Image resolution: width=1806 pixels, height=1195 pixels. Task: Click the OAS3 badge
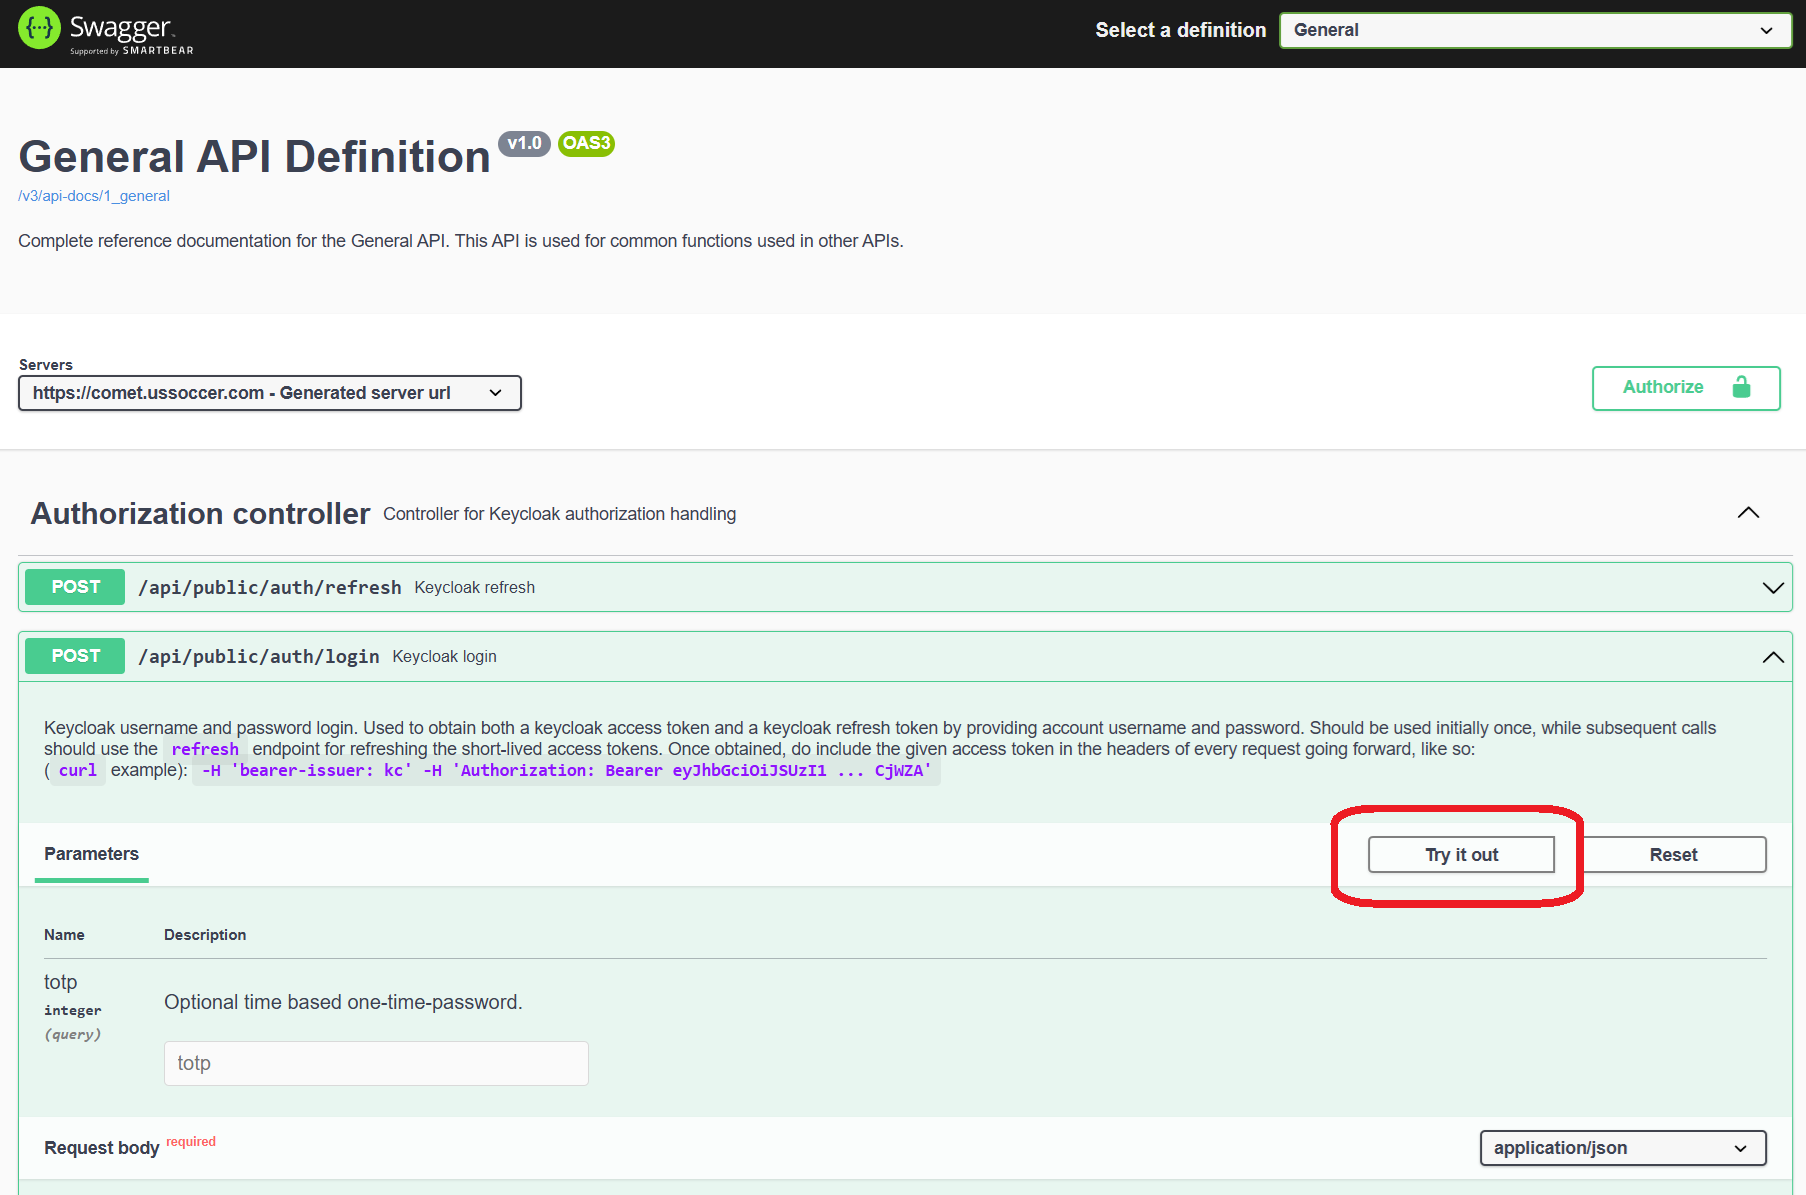coord(586,143)
